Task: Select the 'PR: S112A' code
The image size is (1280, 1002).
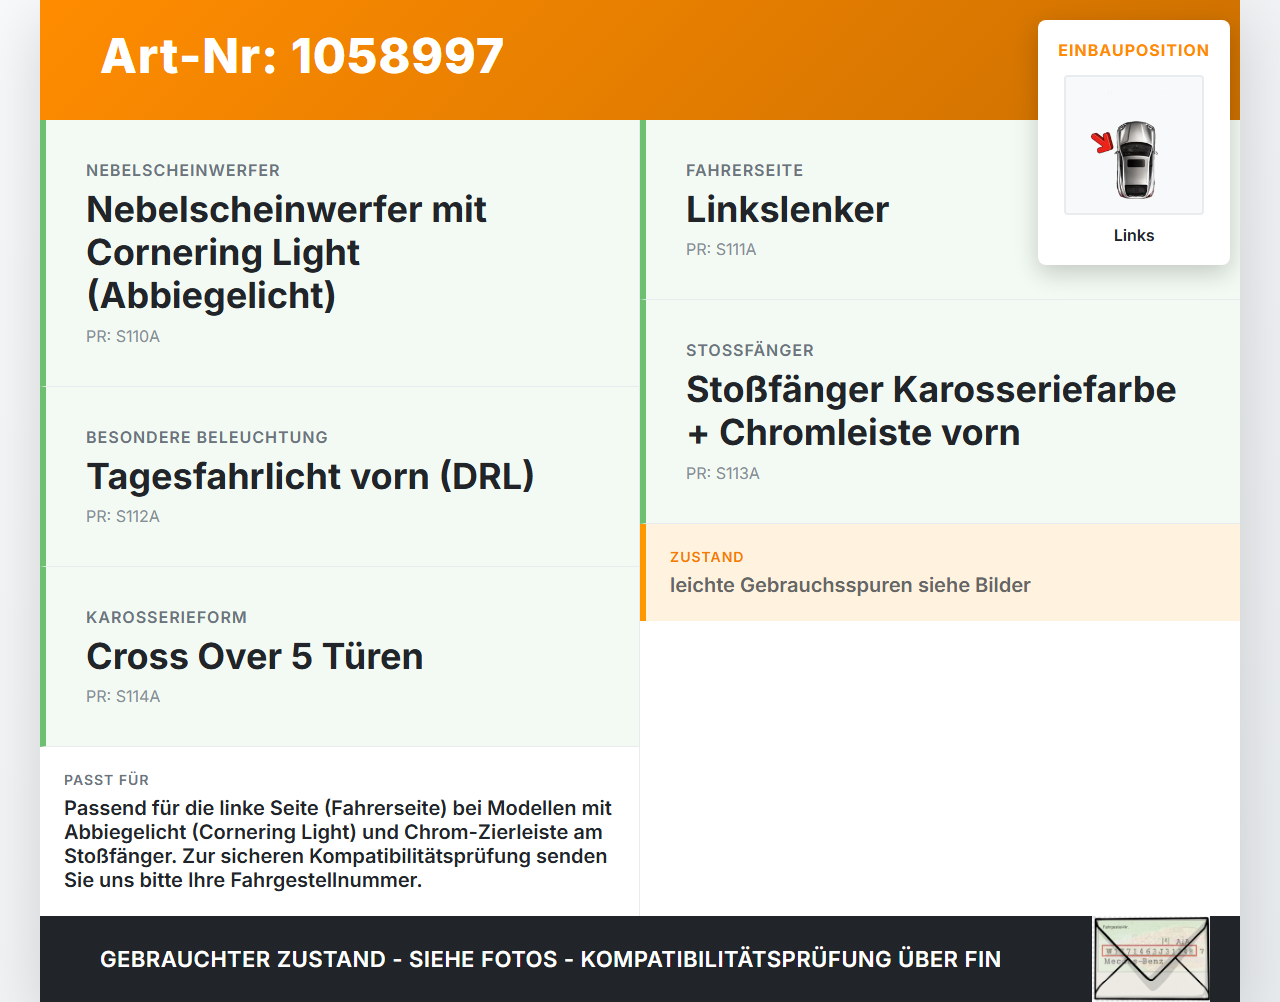Action: [123, 516]
